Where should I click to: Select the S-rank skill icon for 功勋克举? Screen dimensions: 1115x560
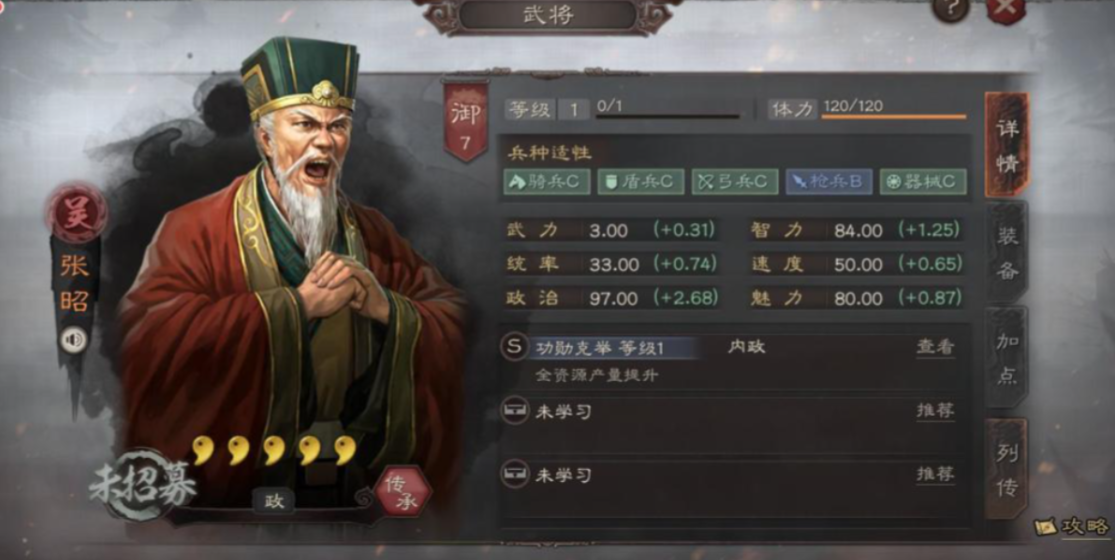(513, 347)
